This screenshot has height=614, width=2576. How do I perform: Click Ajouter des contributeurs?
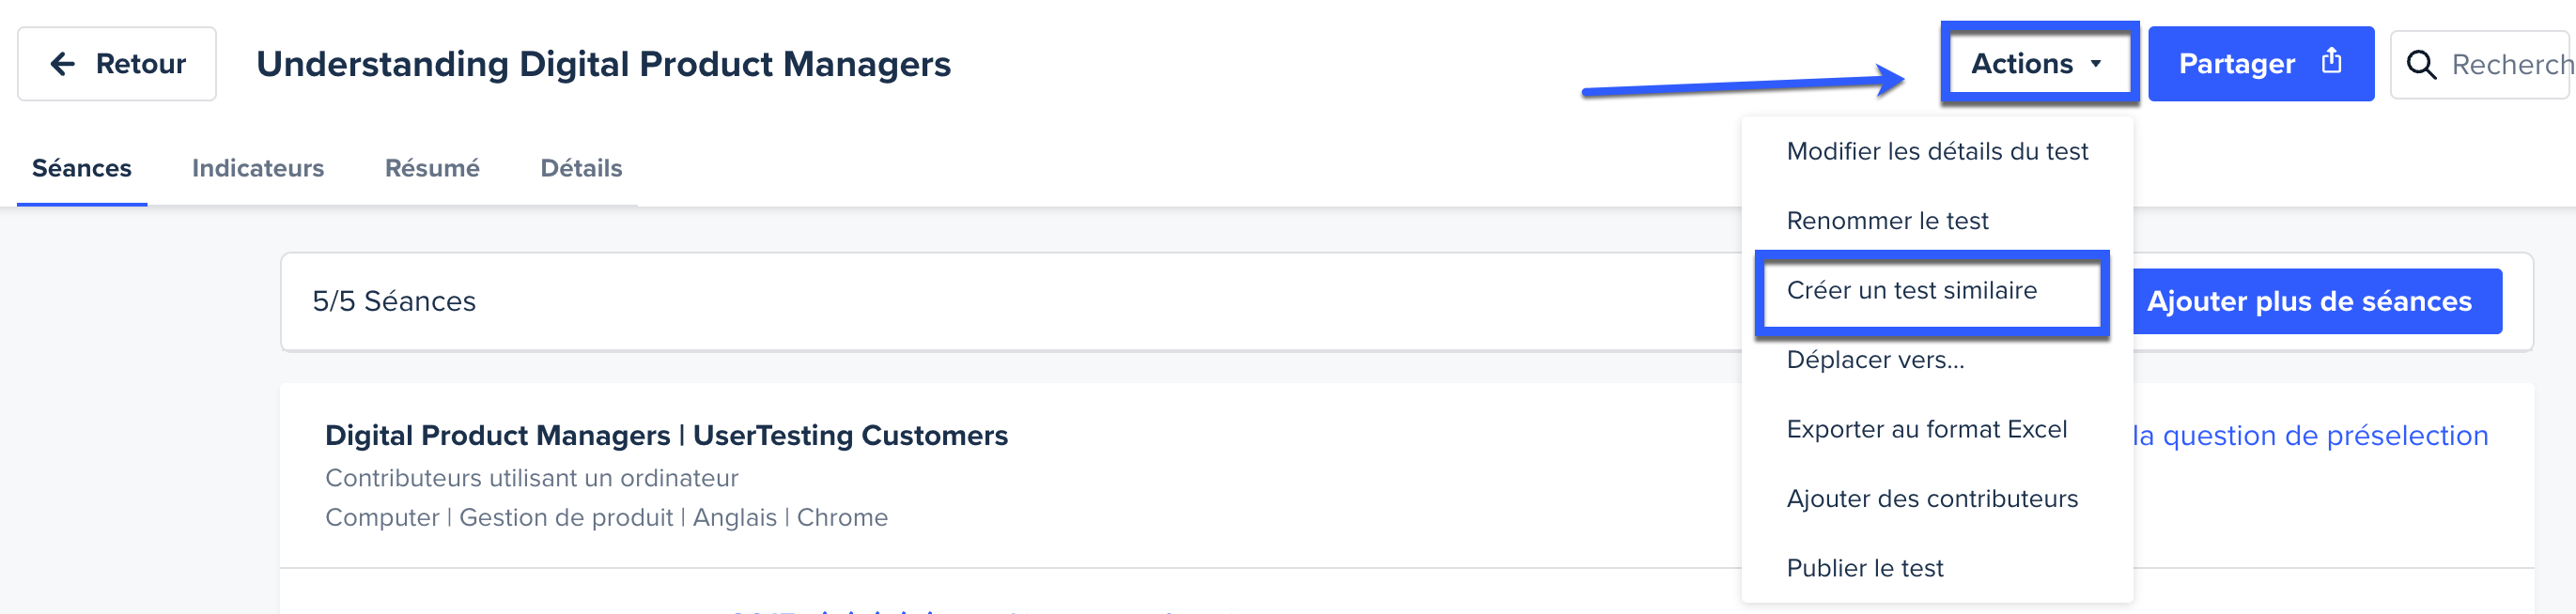(x=1932, y=498)
